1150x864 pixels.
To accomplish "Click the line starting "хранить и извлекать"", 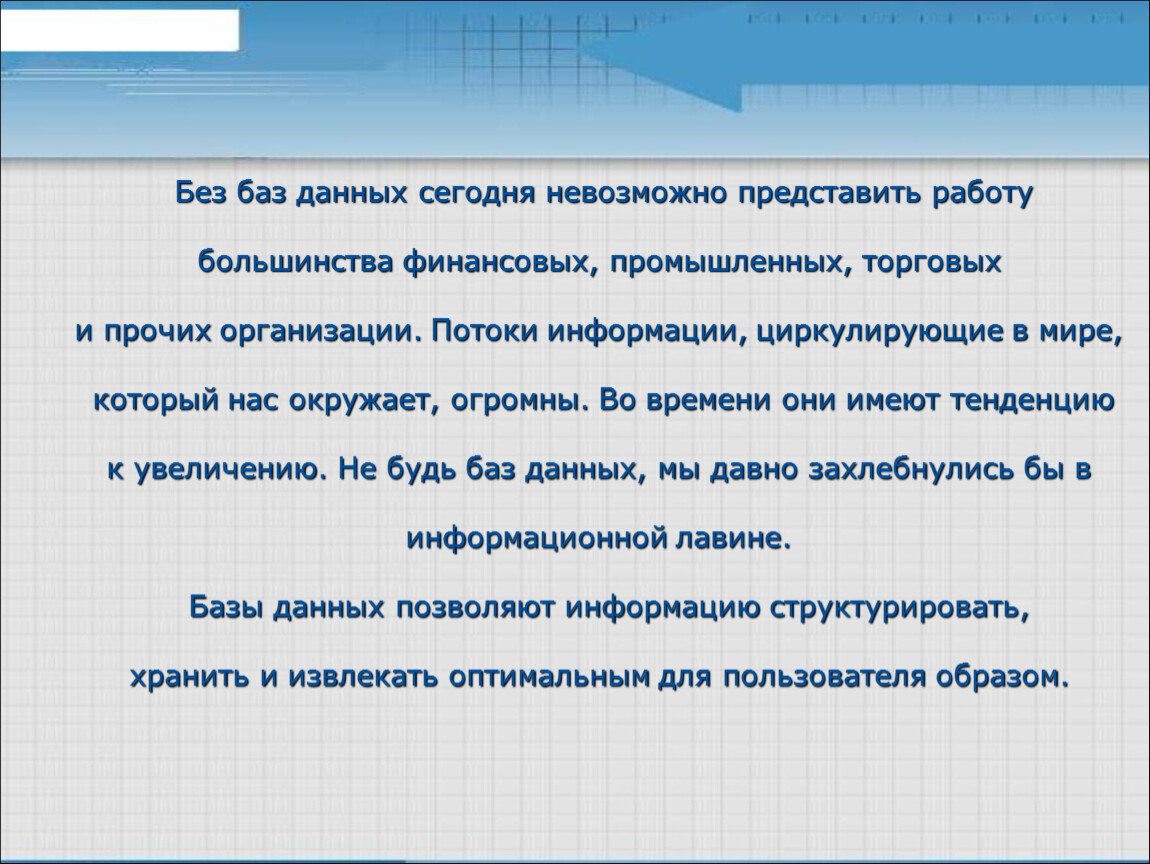I will coord(599,676).
